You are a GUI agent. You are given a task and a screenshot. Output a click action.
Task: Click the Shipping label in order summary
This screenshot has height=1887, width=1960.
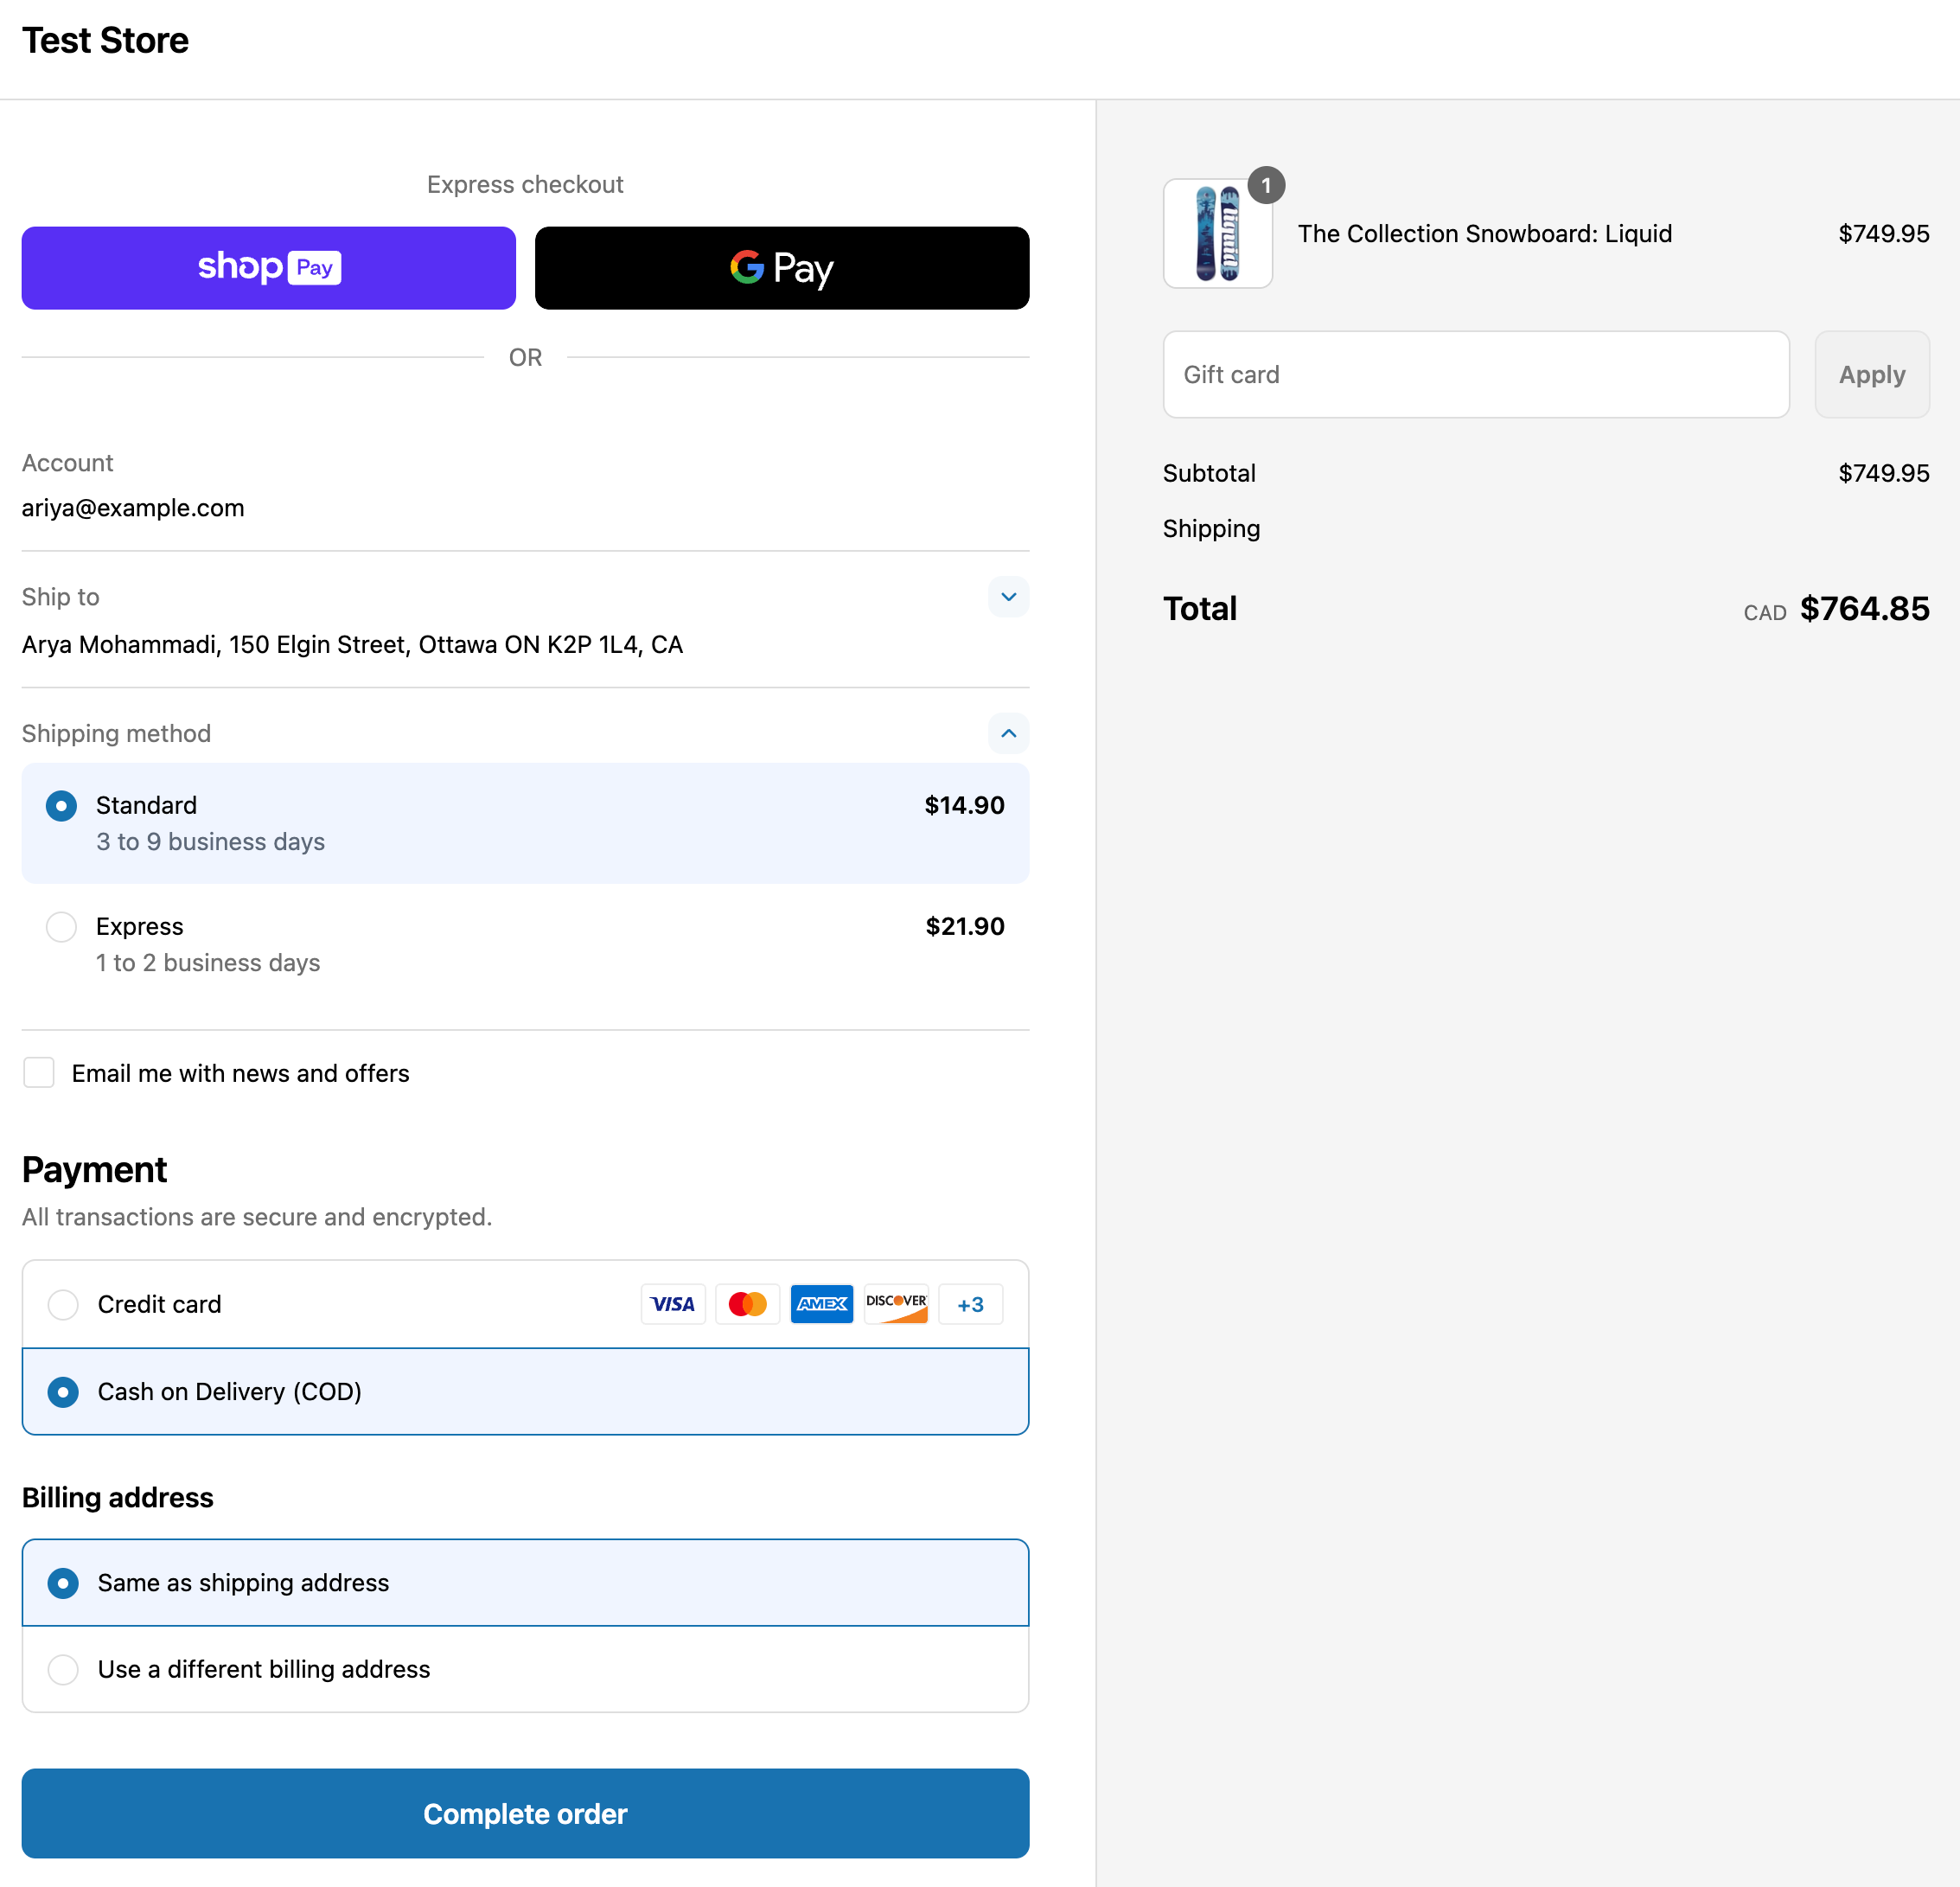(1211, 529)
